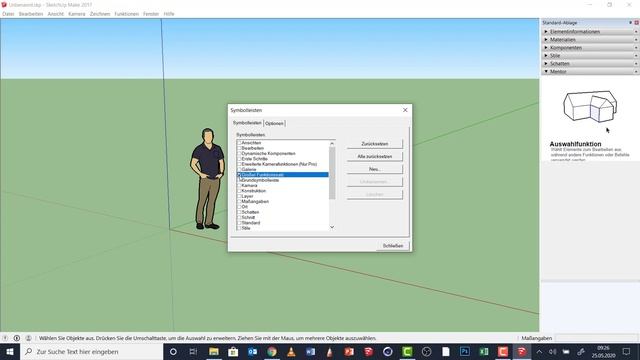640x360 pixels.
Task: Open the Ansicht menu
Action: [x=56, y=14]
